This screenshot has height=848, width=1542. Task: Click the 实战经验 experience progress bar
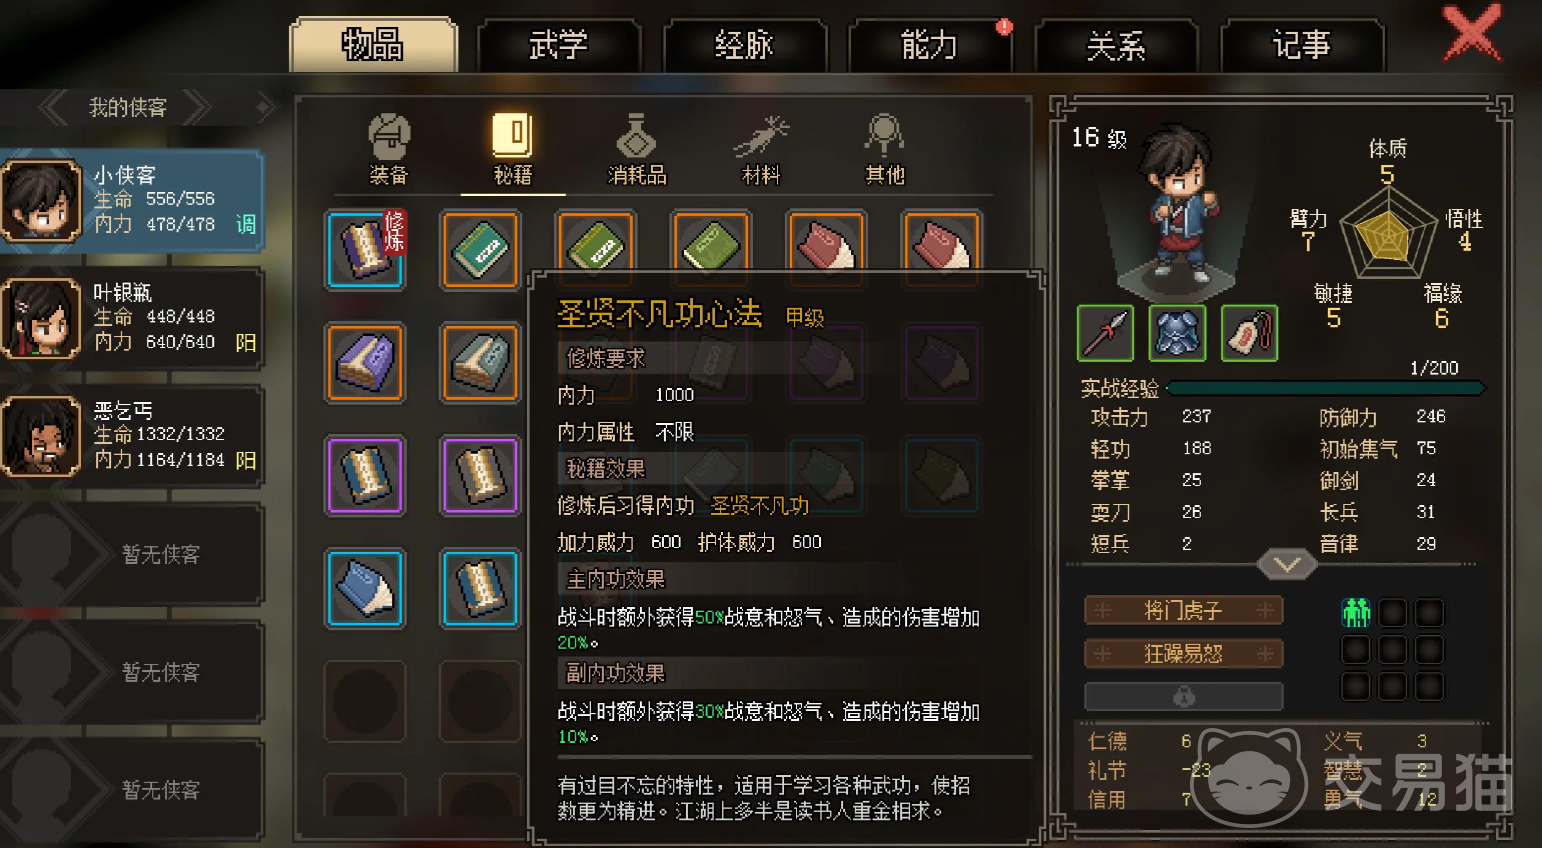(1326, 388)
